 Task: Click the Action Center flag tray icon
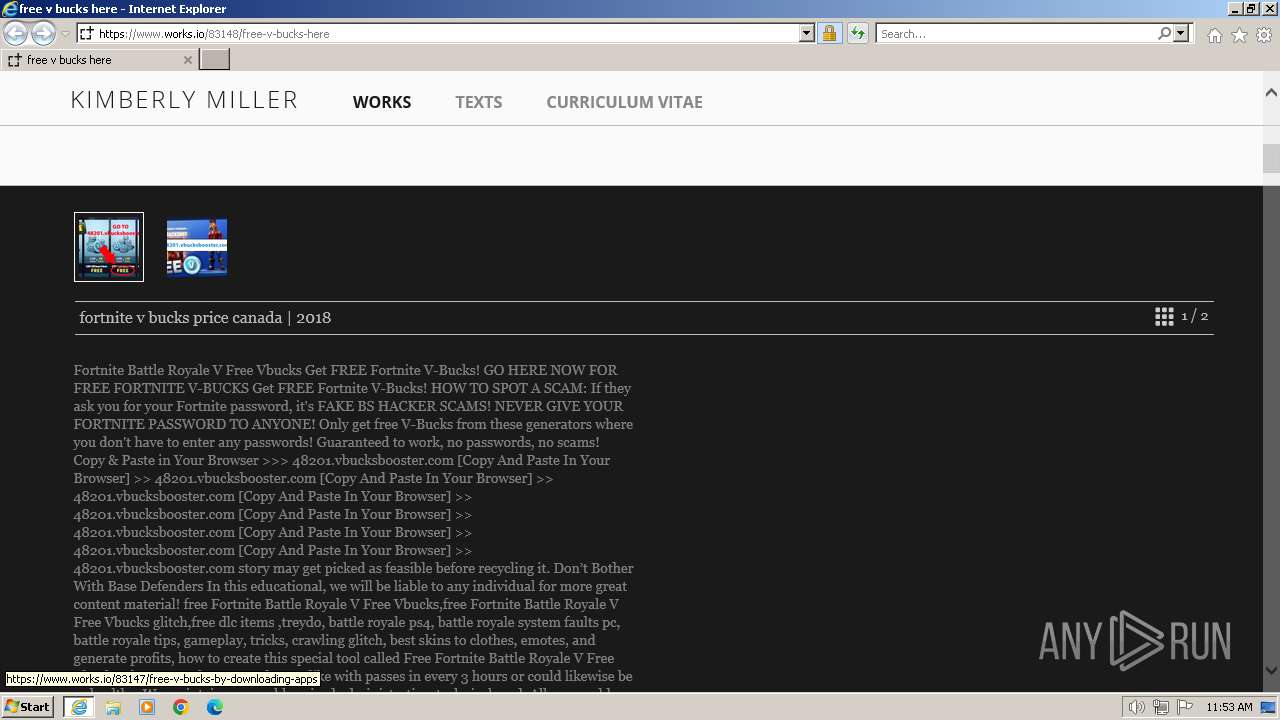pos(1184,707)
